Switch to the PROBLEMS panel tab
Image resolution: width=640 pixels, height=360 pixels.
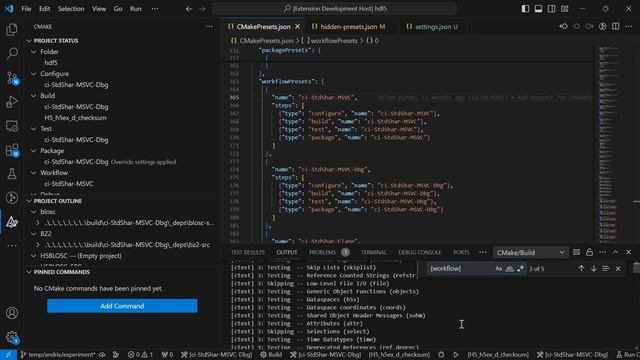coord(322,253)
